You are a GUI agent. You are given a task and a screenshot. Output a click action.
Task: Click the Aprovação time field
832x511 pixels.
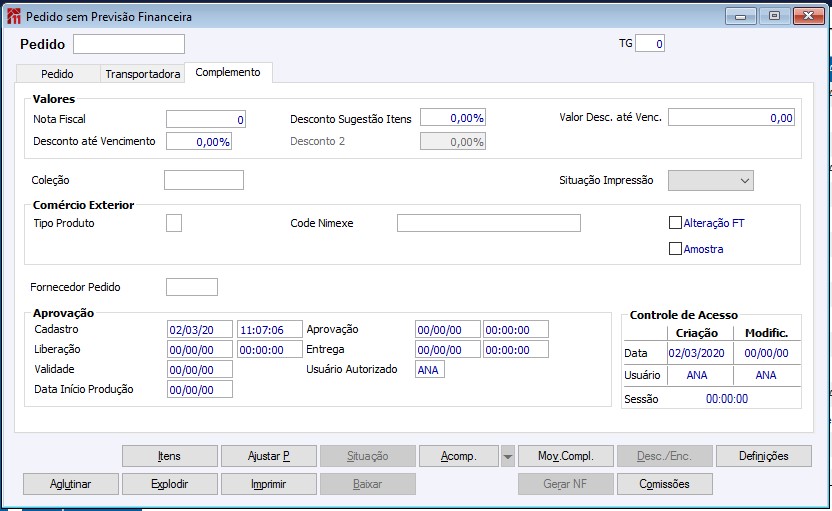point(516,330)
